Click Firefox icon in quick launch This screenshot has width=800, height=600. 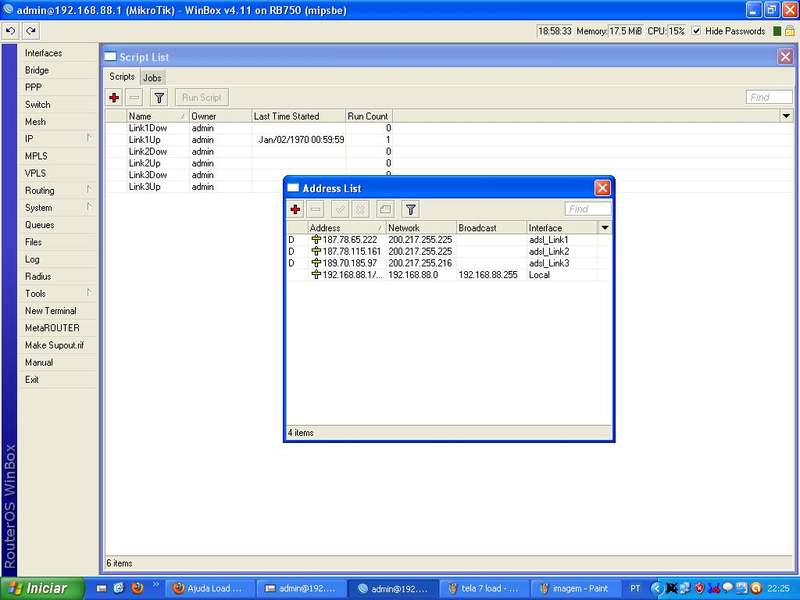(x=137, y=588)
